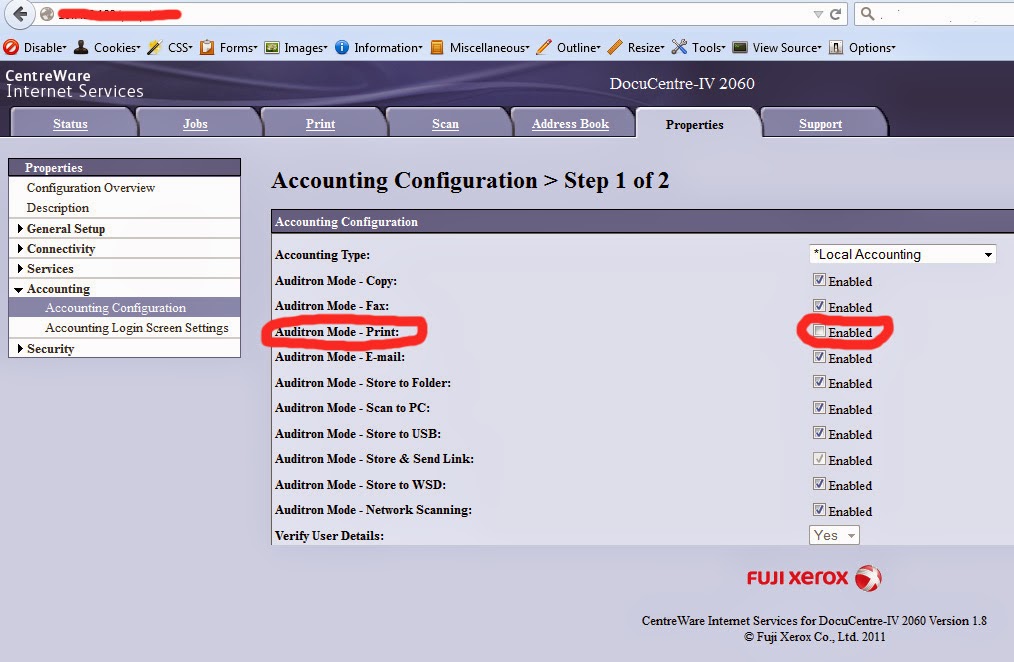Toggle Auditron Mode - Fax Enabled checkbox

[x=819, y=306]
